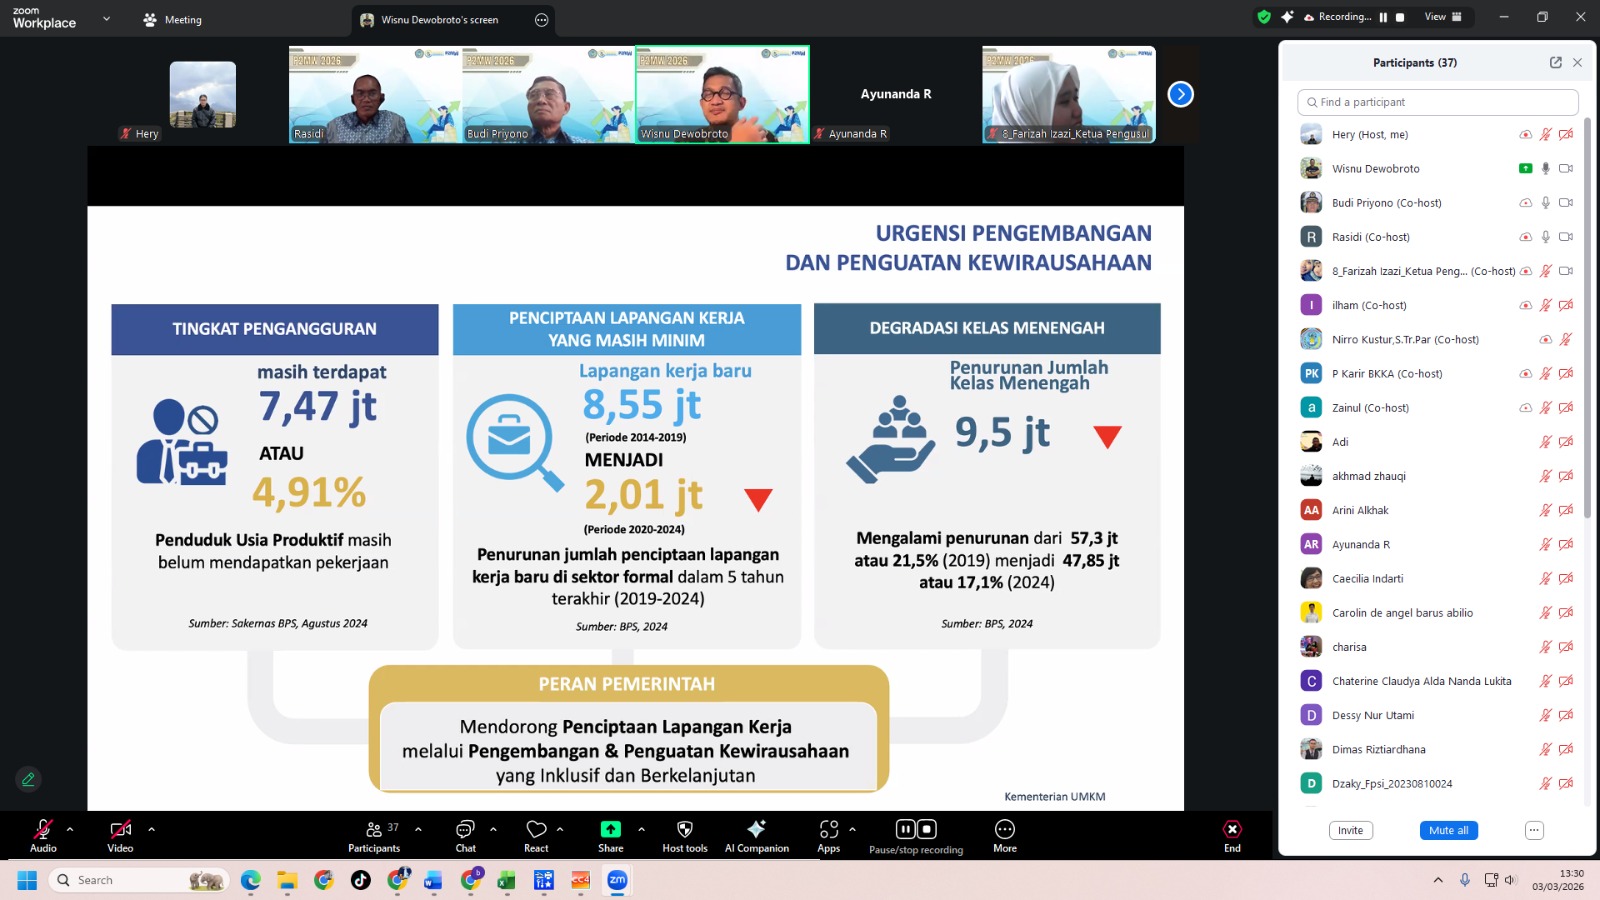Expand the Video options chevron
This screenshot has height=900, width=1600.
(x=152, y=829)
